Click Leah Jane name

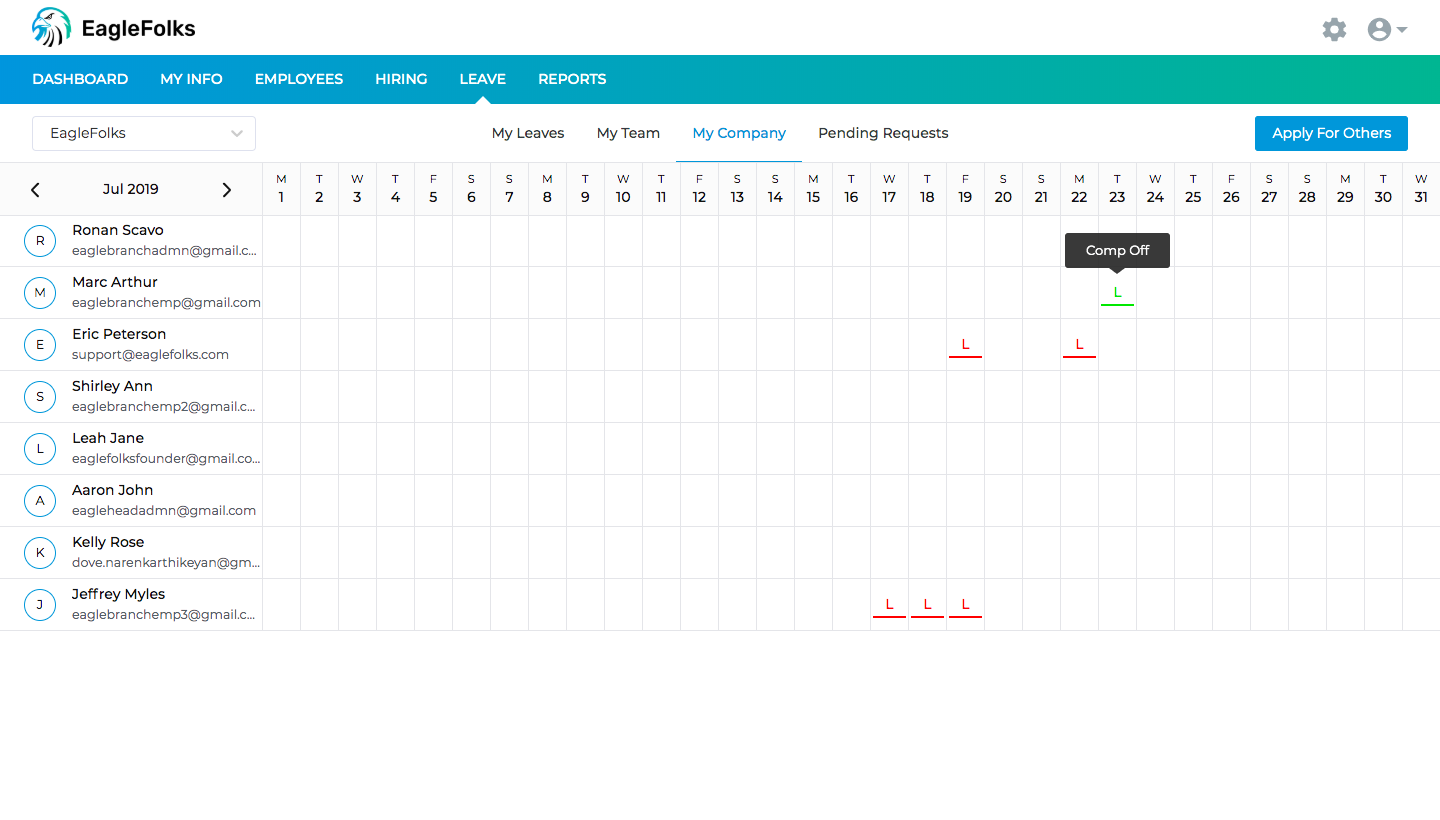[108, 438]
